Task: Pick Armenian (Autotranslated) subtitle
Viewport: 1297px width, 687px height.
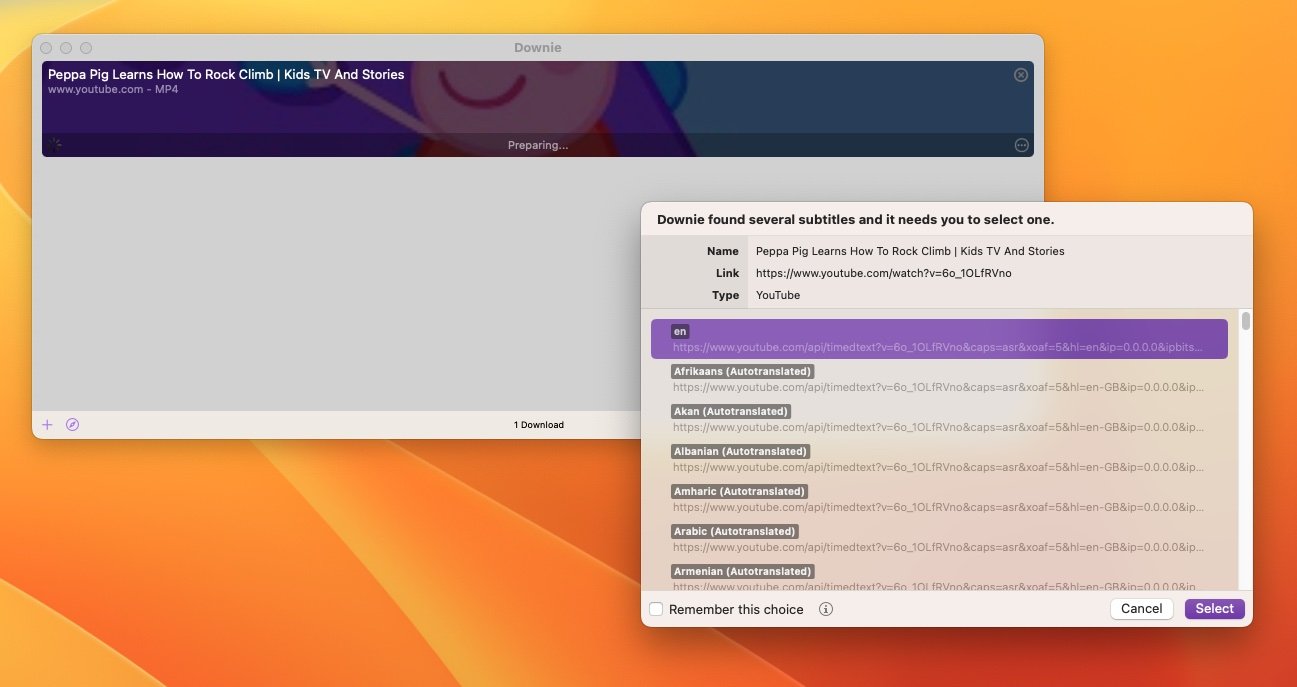Action: click(938, 577)
